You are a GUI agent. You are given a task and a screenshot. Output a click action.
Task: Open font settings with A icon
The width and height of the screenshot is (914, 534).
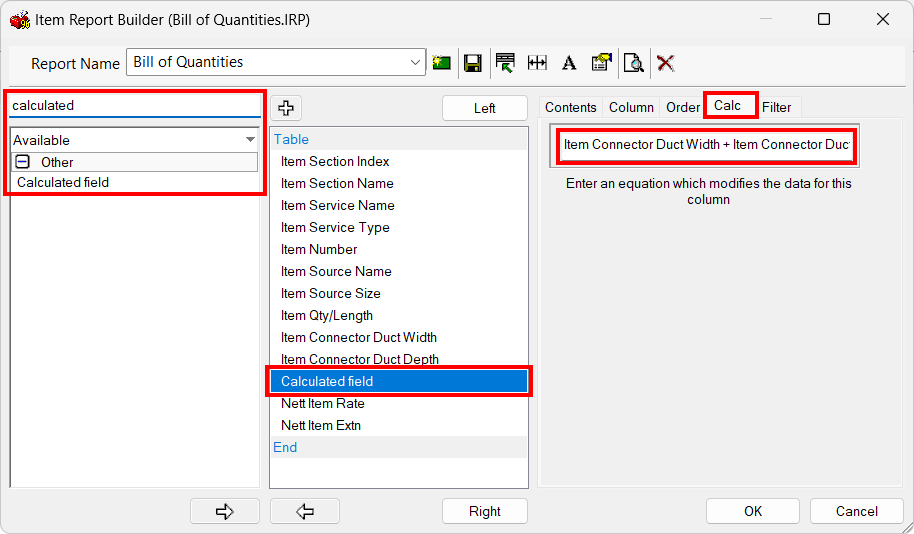click(569, 62)
